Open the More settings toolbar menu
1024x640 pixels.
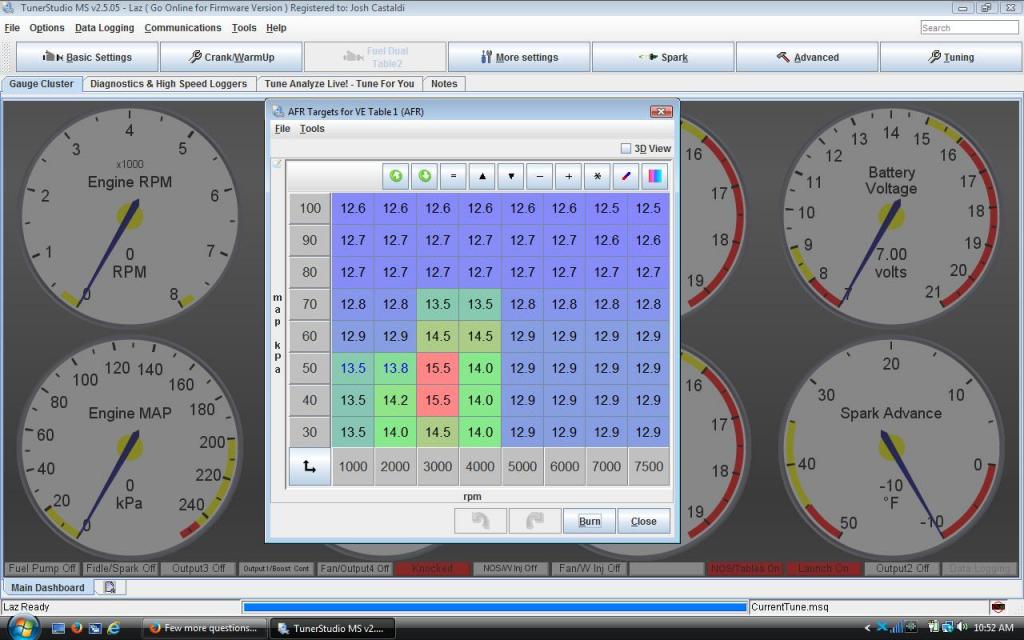[x=519, y=57]
